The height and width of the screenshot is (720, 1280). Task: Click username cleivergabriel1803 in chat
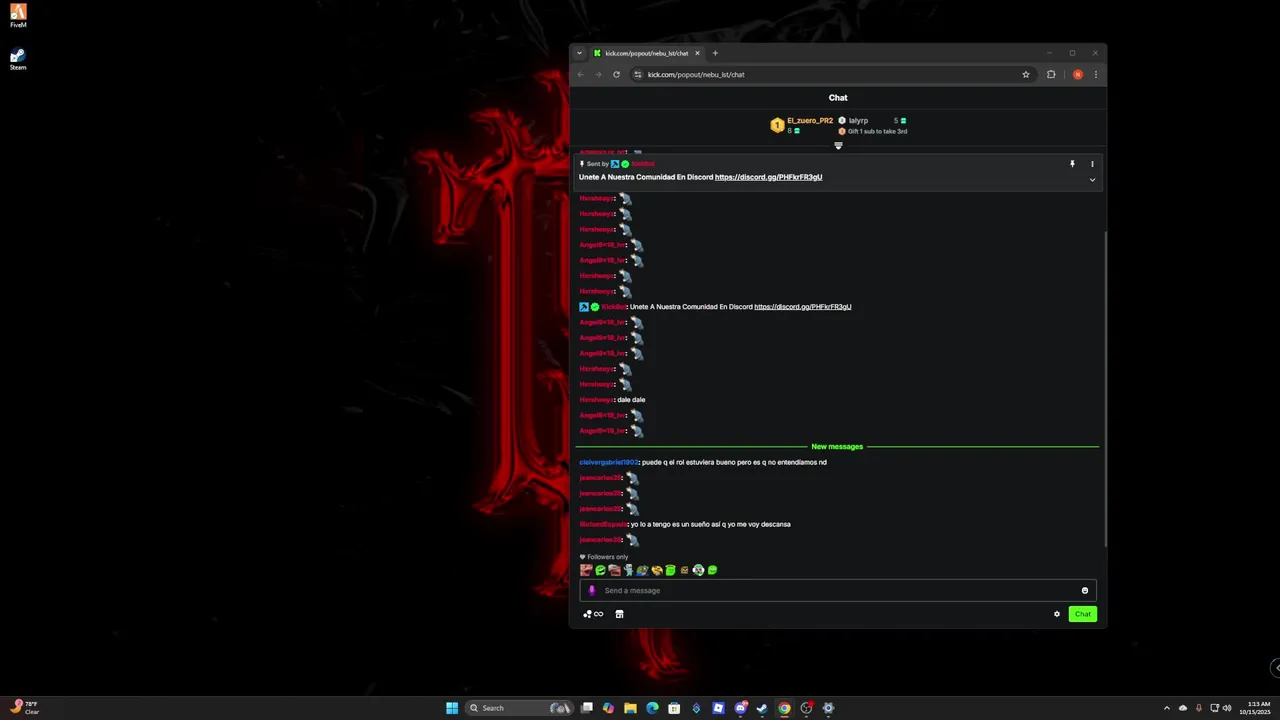pos(608,462)
